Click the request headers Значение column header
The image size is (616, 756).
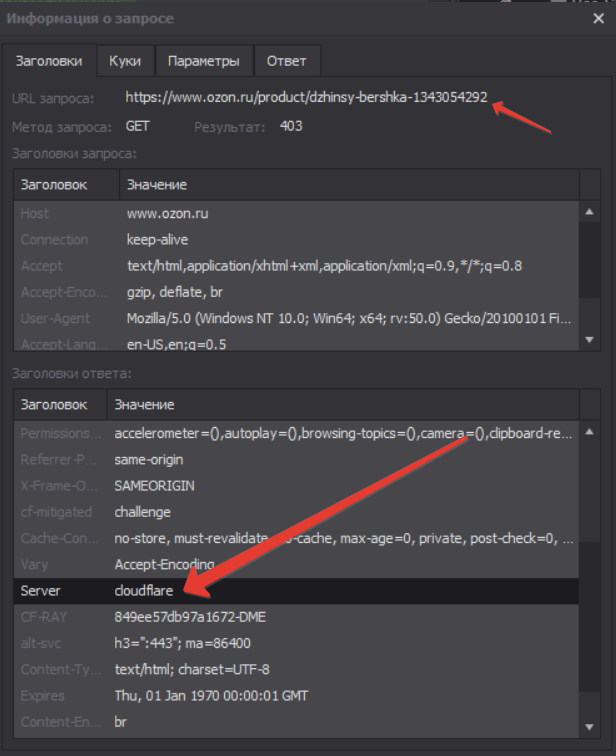click(349, 185)
